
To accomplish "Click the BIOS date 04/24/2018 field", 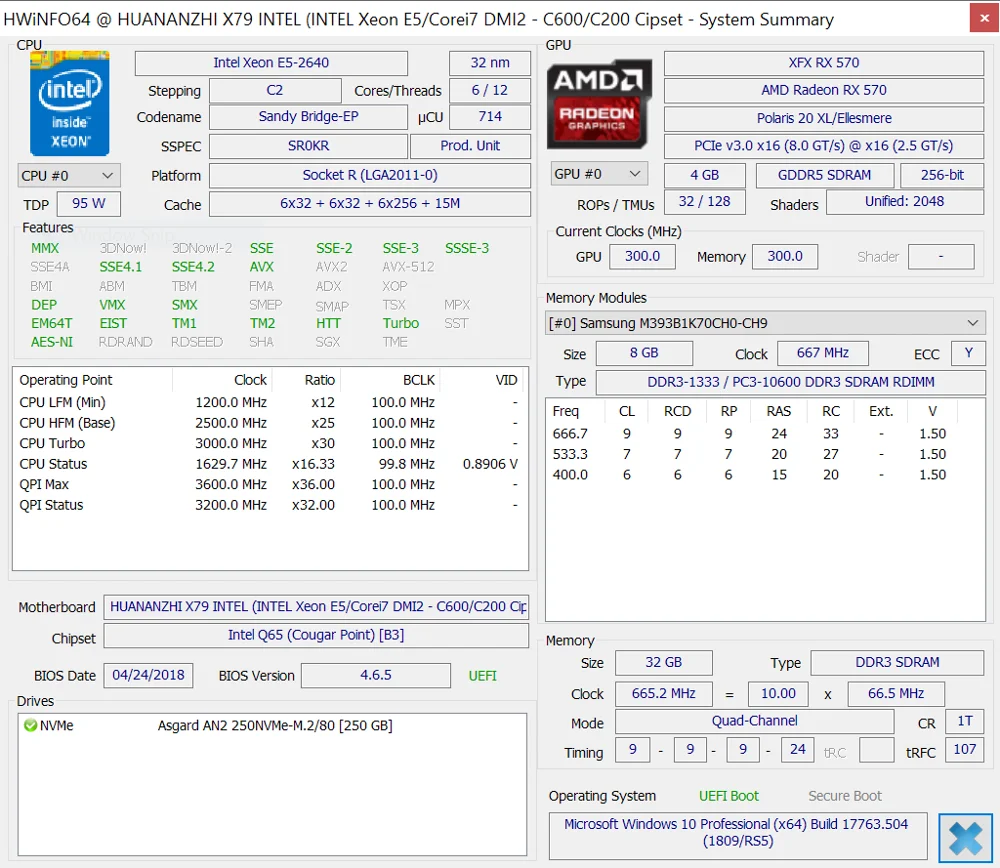I will coord(148,675).
